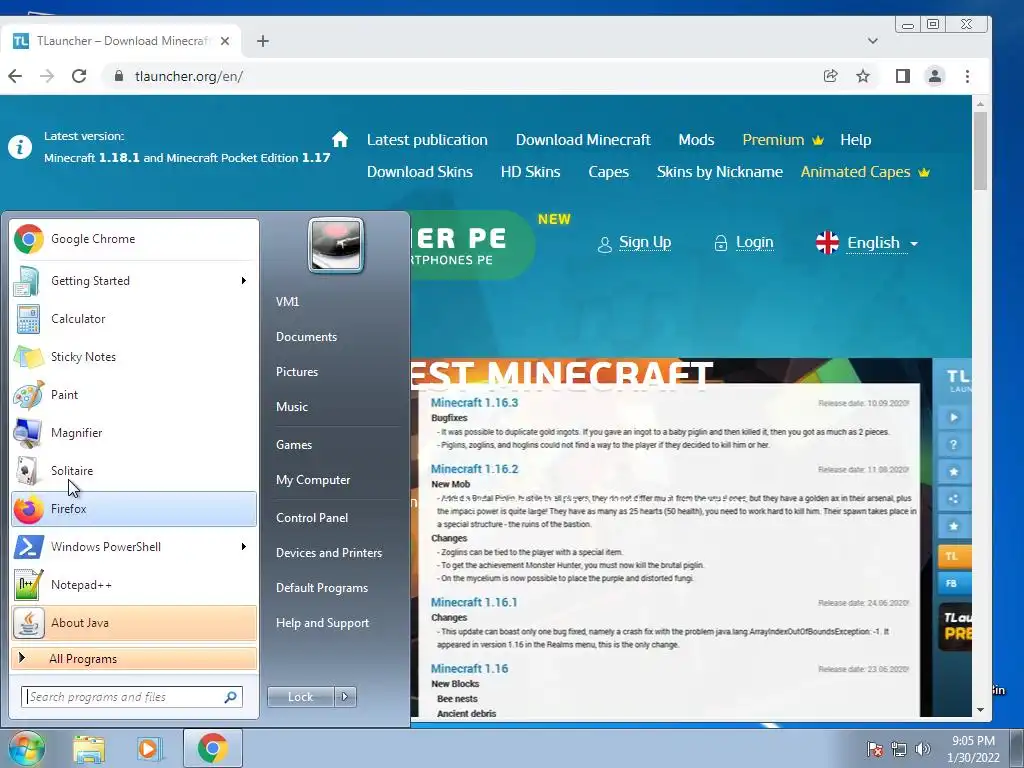Open Sticky Notes program

point(134,357)
